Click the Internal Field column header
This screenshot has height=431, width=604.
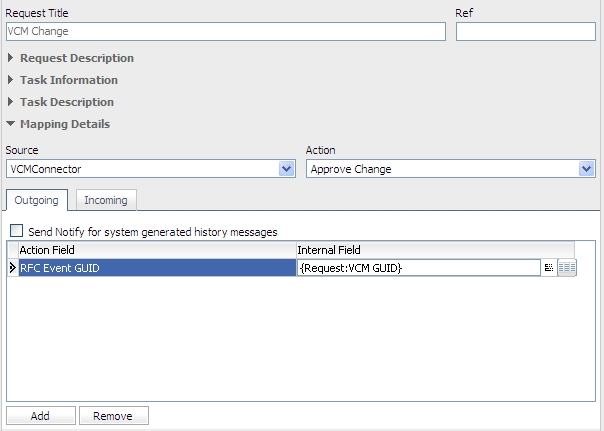(435, 249)
